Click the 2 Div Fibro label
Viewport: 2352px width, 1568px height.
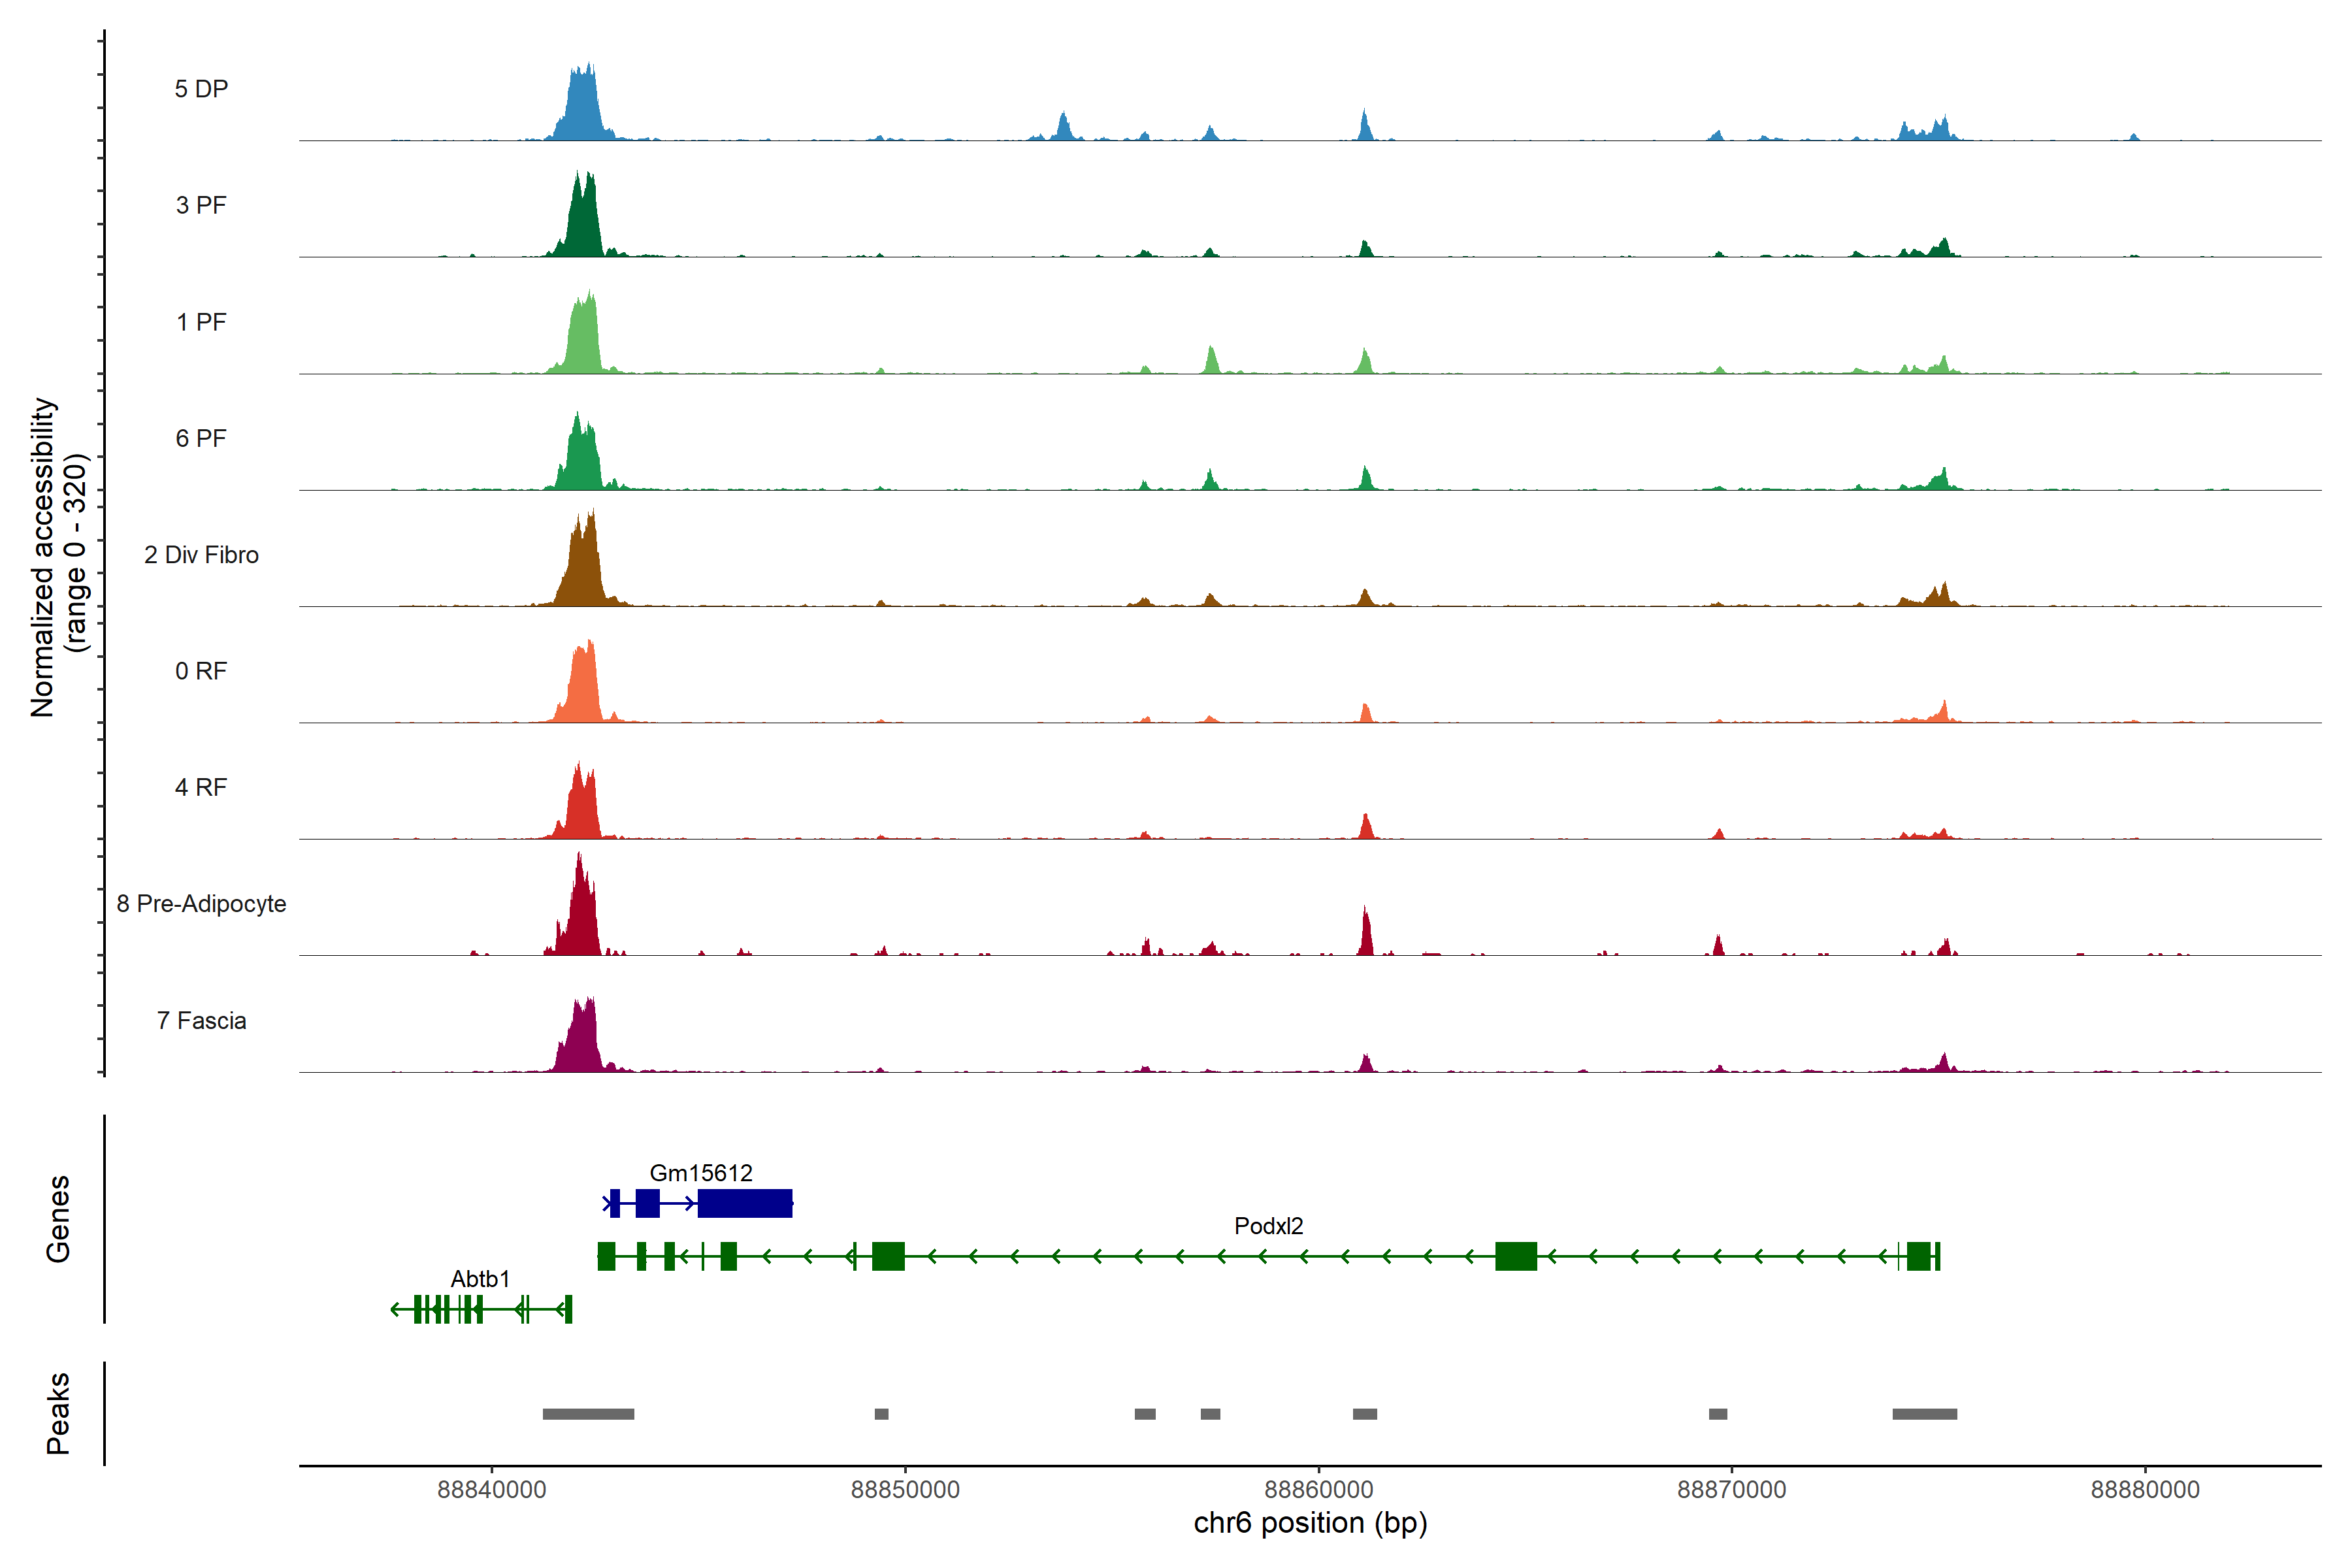[201, 555]
